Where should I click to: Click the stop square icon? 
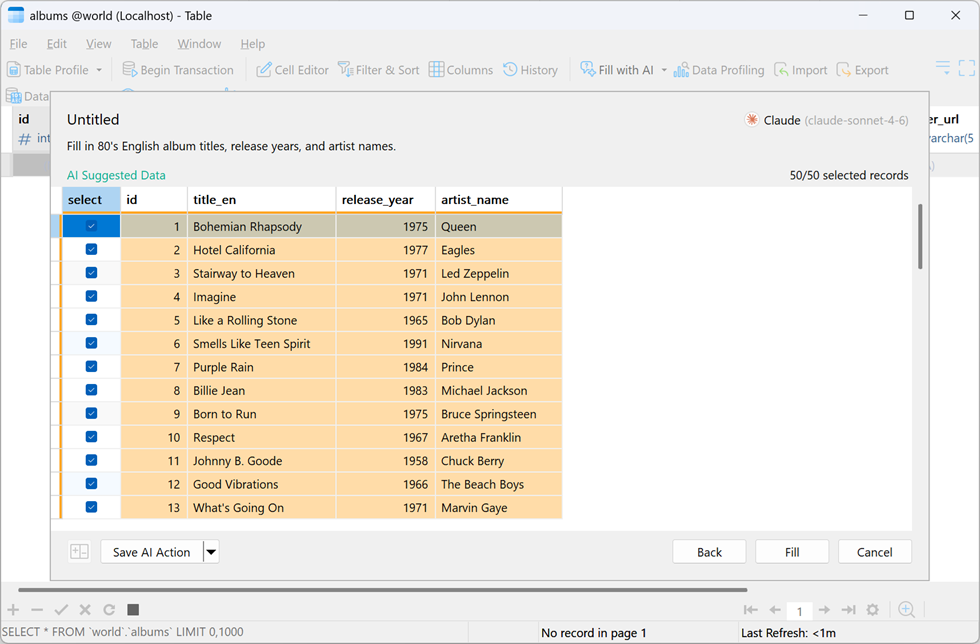132,610
